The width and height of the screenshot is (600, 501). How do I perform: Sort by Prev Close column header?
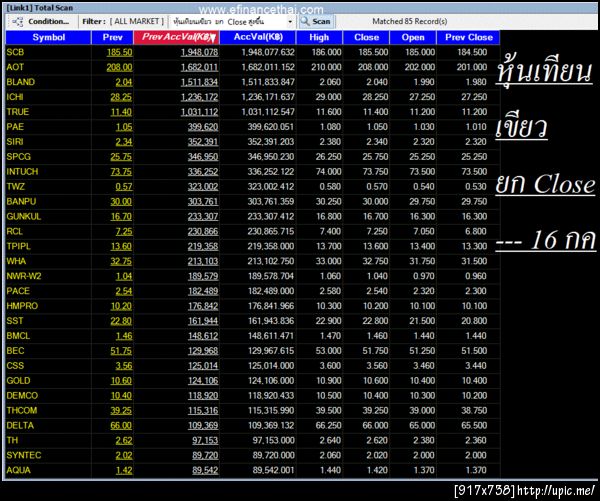[468, 38]
